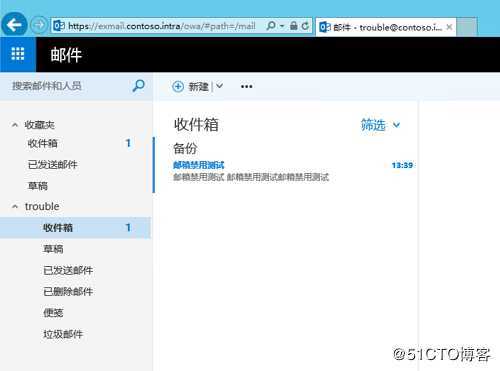Click the refresh page icon

[x=305, y=26]
